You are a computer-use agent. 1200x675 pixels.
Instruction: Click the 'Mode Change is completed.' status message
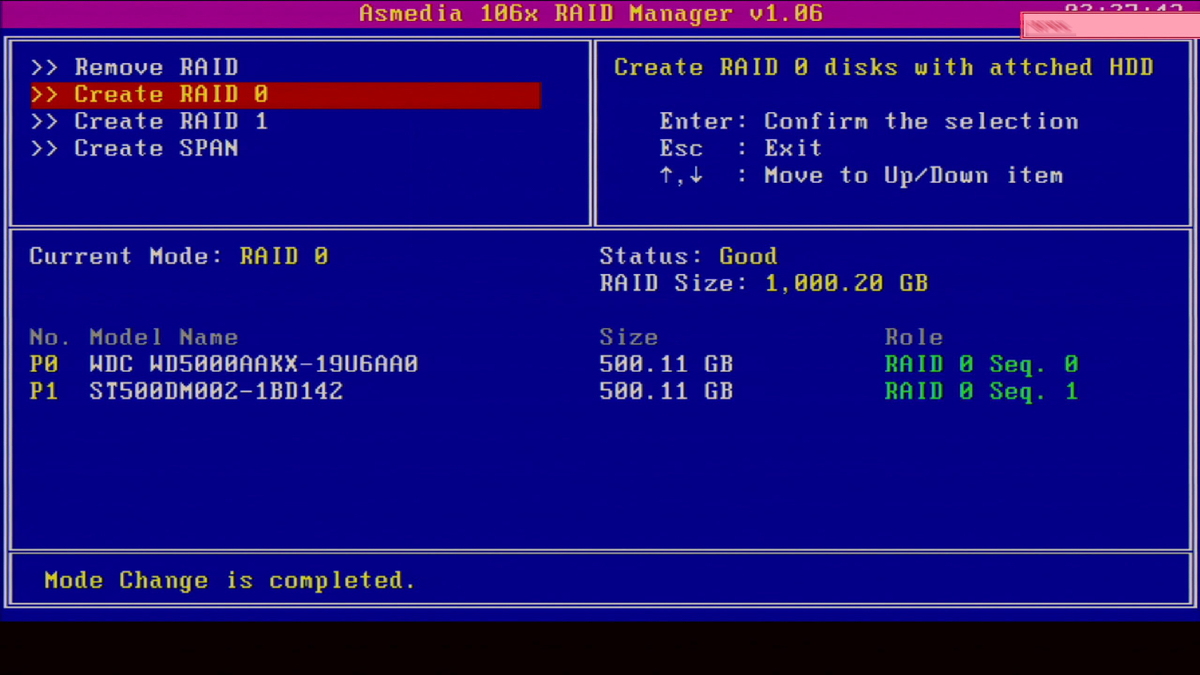point(230,580)
